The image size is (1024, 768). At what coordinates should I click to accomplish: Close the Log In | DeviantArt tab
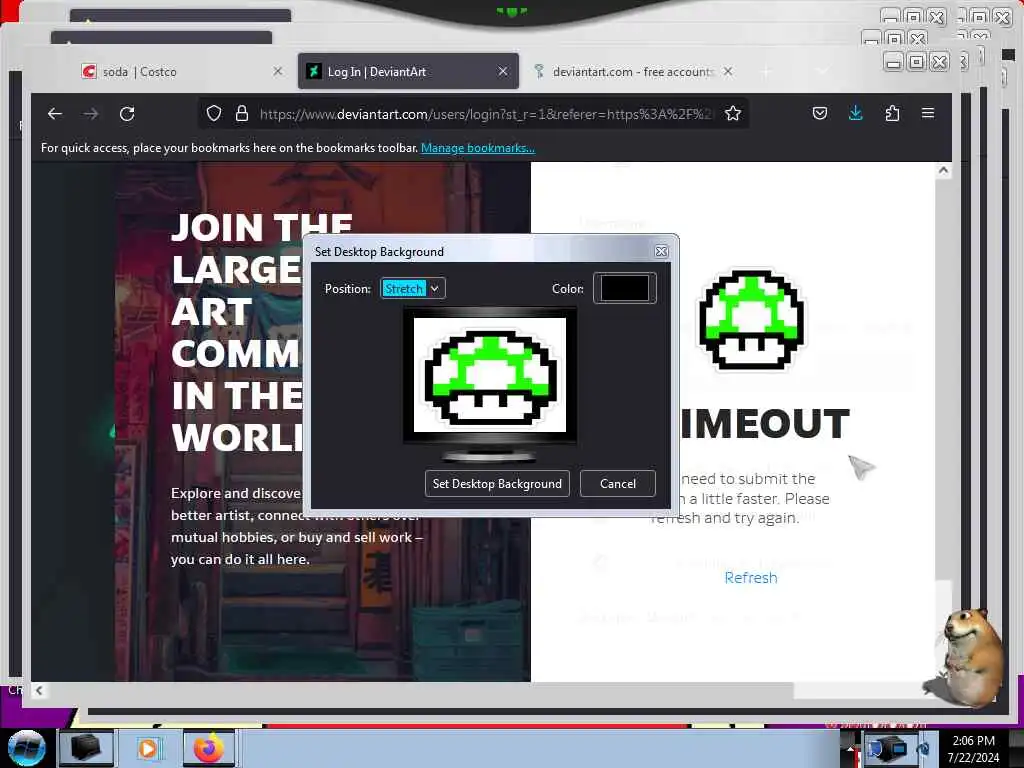tap(502, 71)
